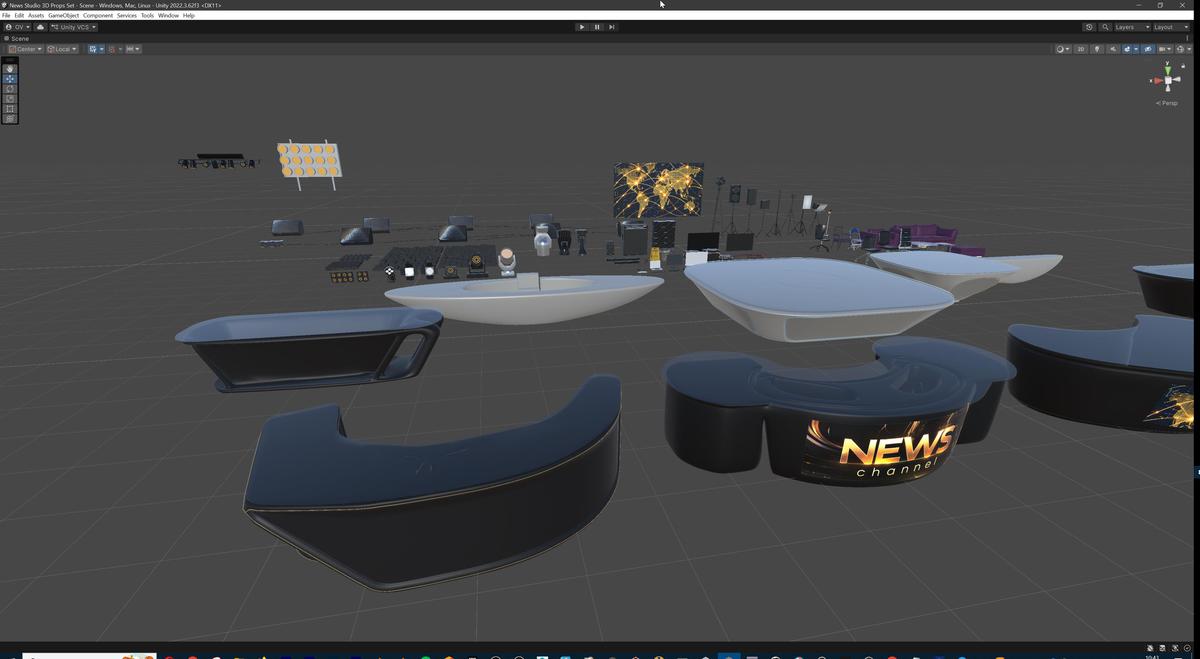Viewport: 1200px width, 659px height.
Task: Open the scene camera settings
Action: [1165, 49]
